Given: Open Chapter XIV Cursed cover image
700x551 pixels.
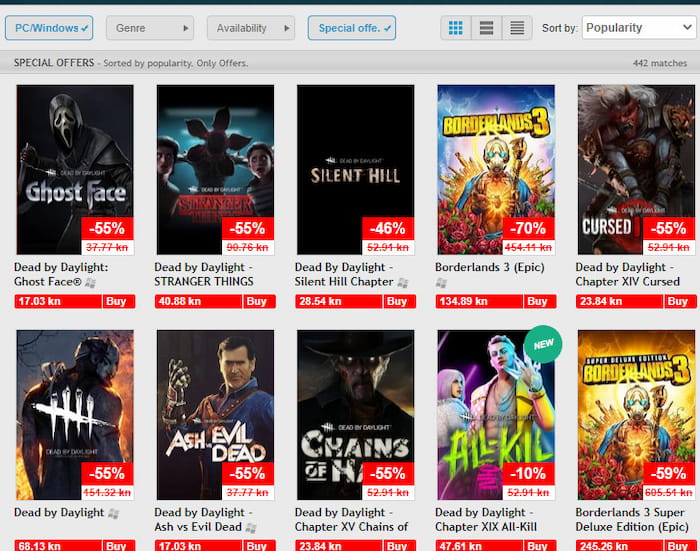Looking at the screenshot, I should (636, 170).
